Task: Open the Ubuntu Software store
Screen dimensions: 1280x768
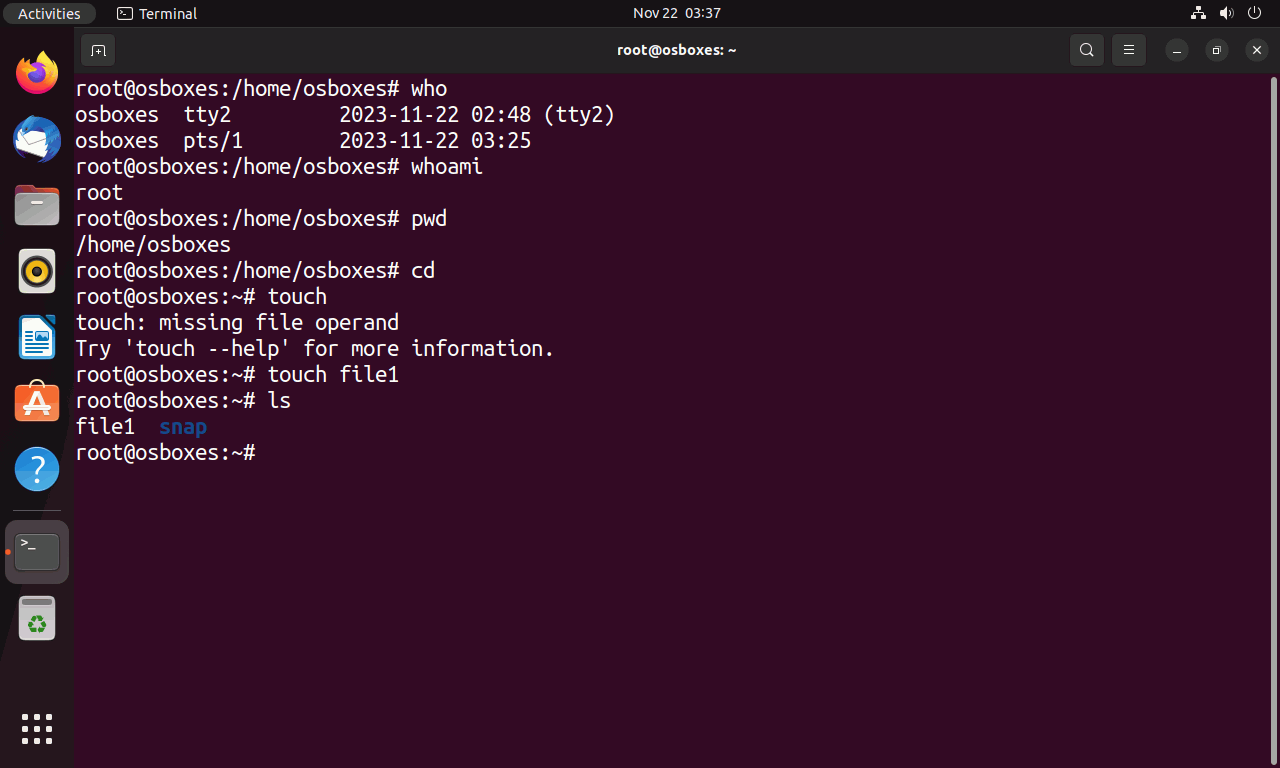Action: 37,403
